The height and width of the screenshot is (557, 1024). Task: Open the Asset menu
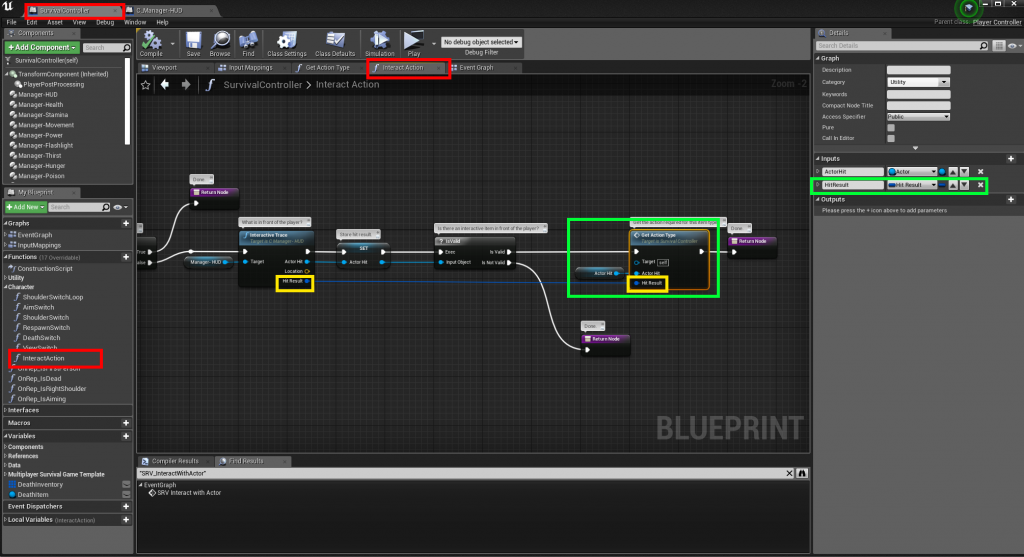[55, 21]
